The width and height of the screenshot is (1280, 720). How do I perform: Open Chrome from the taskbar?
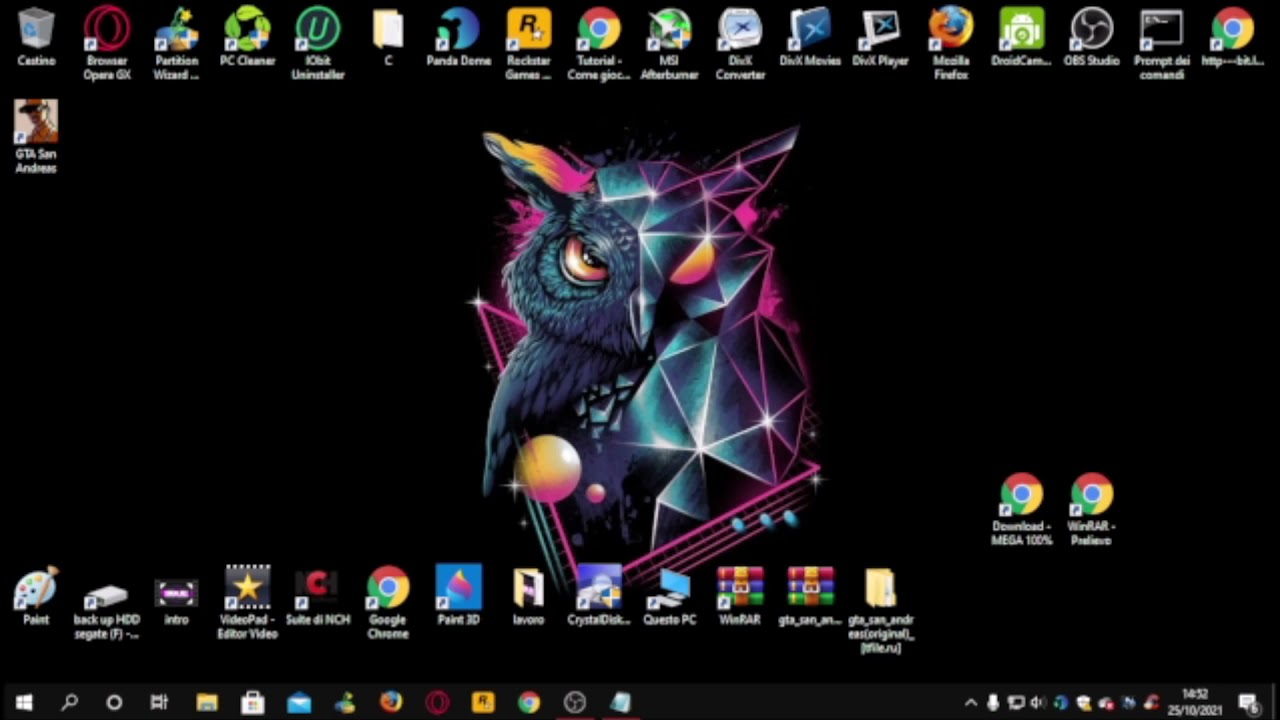(x=529, y=703)
